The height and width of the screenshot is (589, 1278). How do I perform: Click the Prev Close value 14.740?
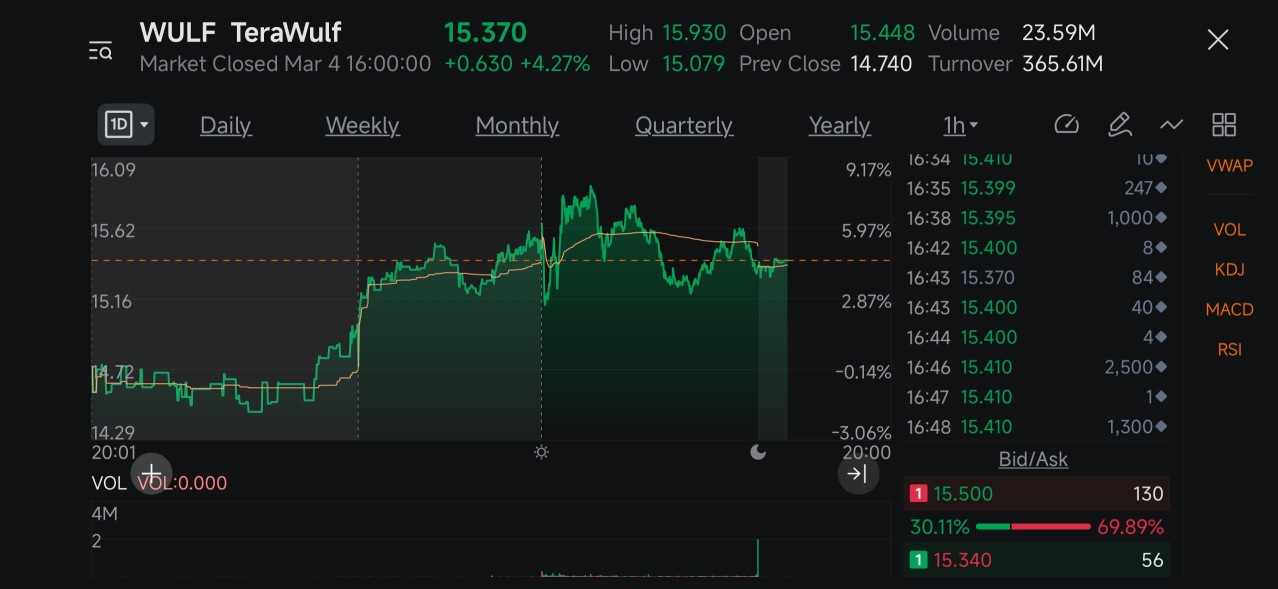(881, 64)
